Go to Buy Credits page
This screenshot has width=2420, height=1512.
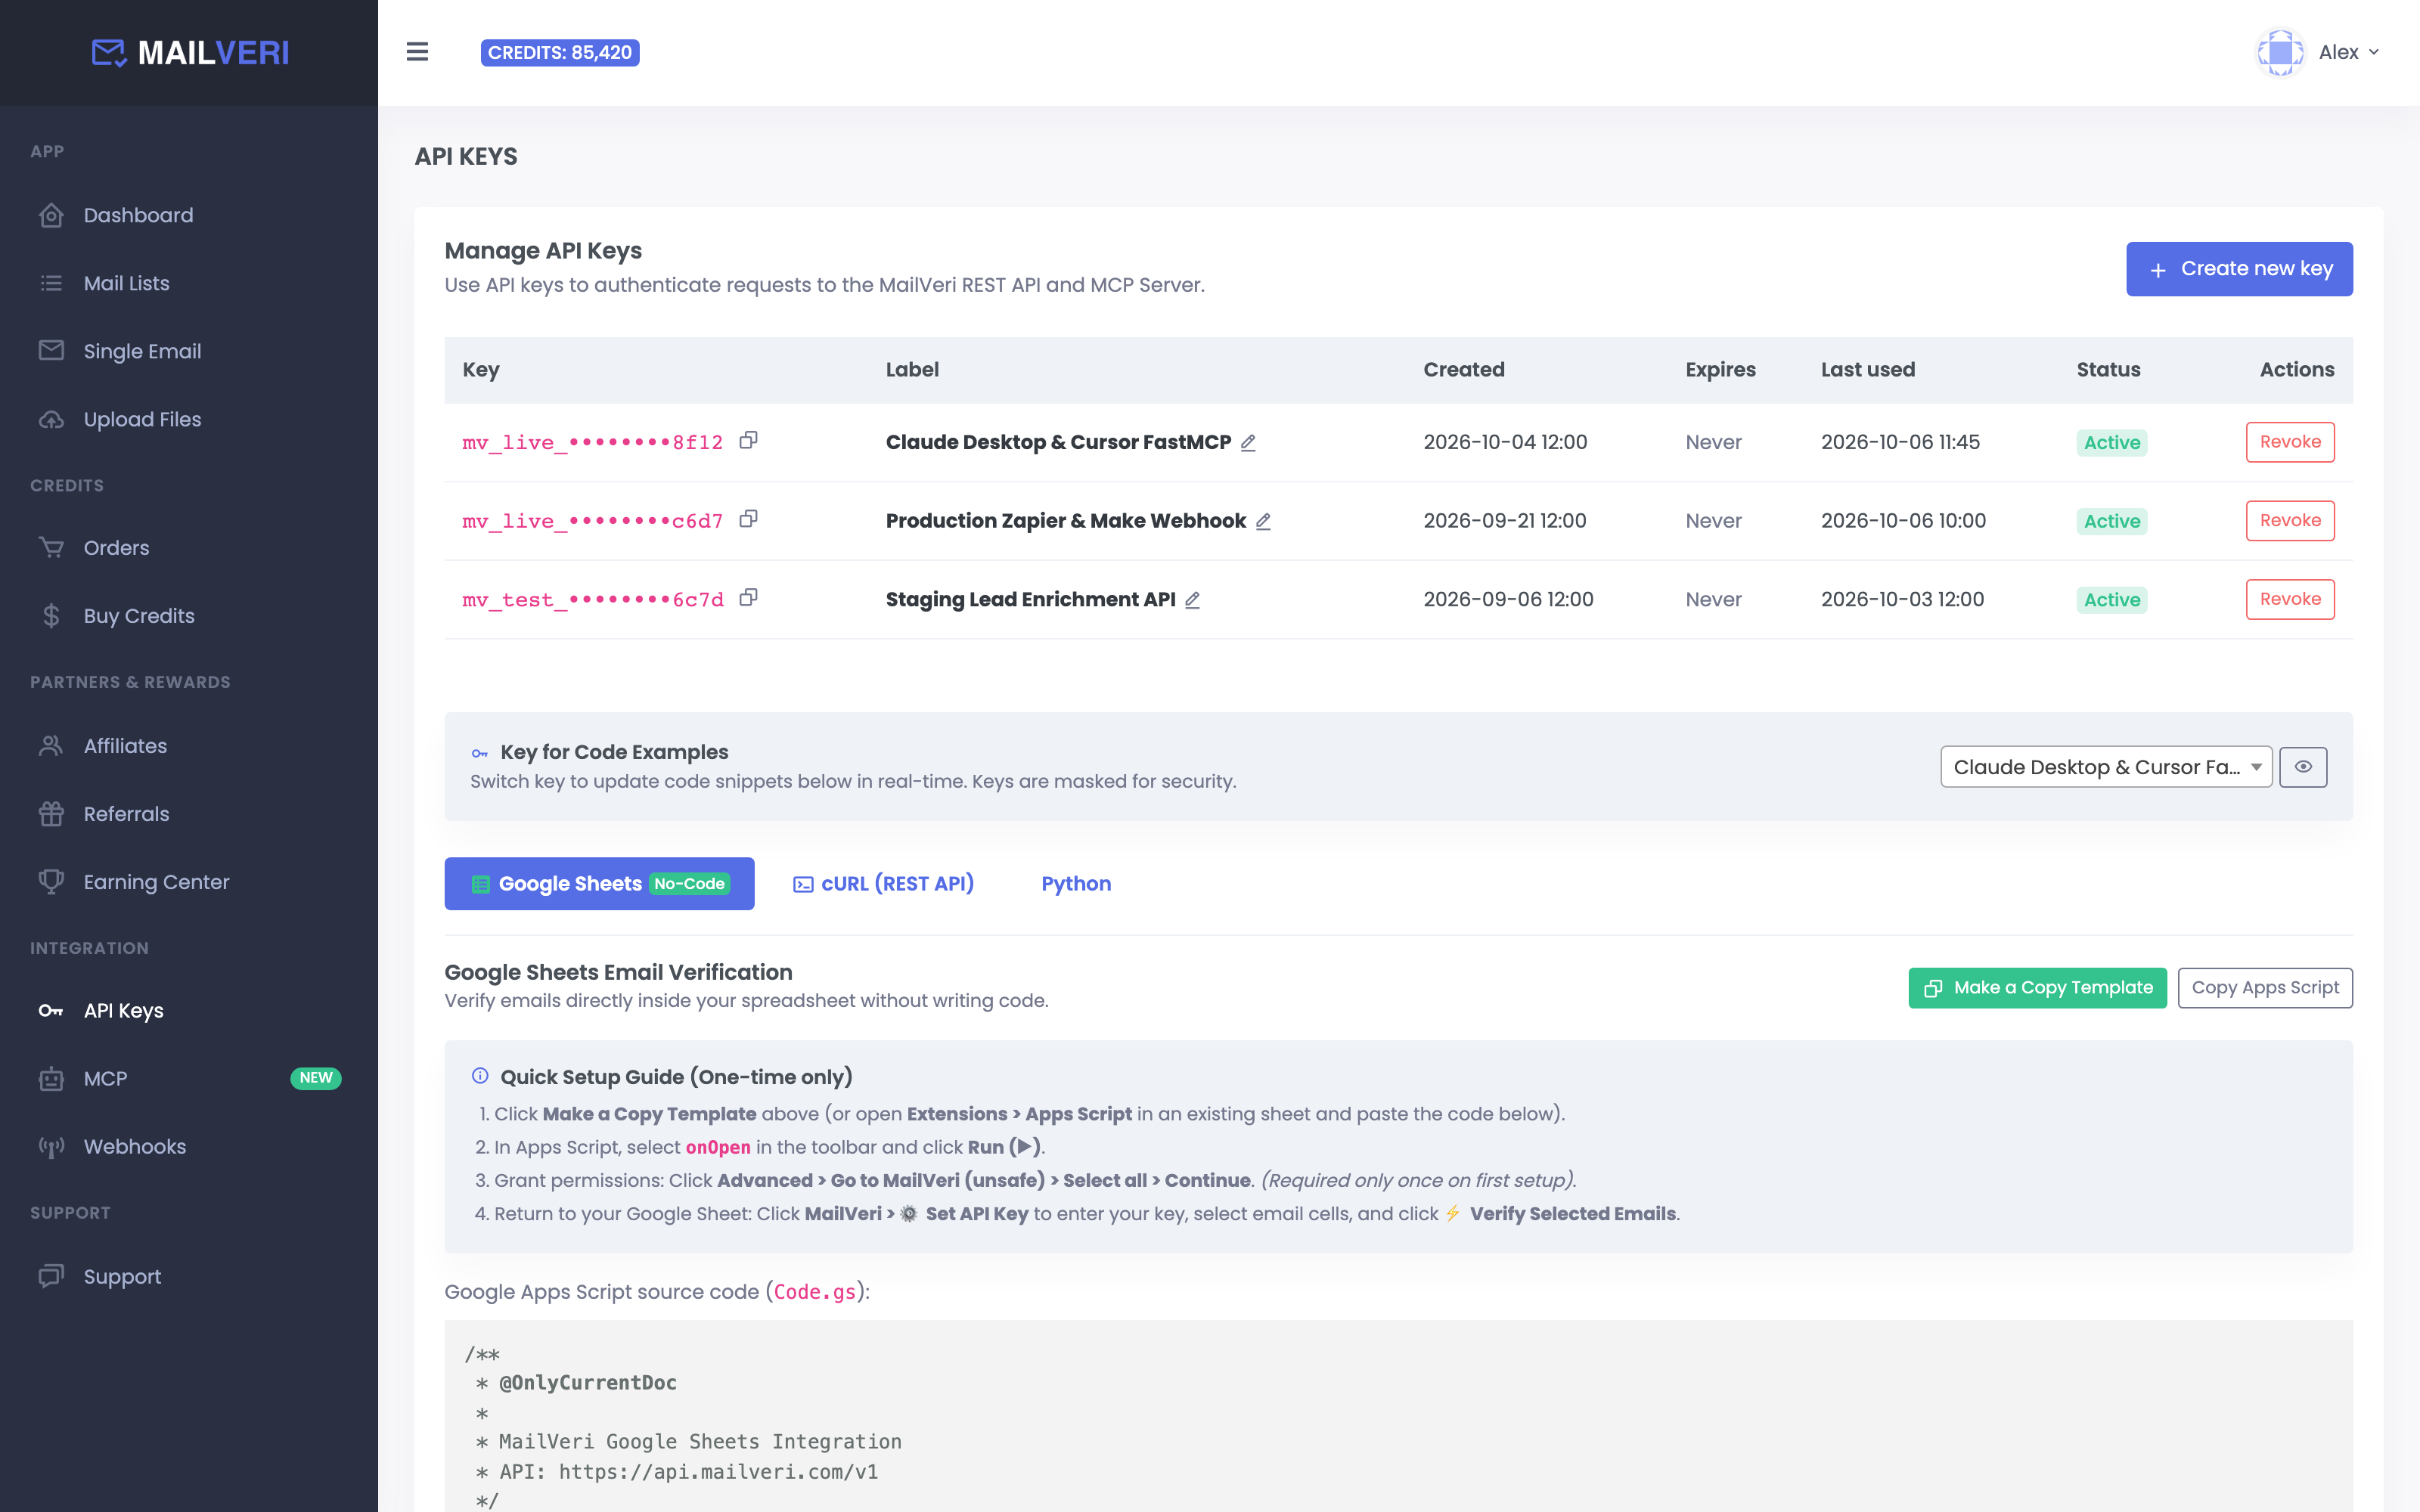click(x=139, y=616)
